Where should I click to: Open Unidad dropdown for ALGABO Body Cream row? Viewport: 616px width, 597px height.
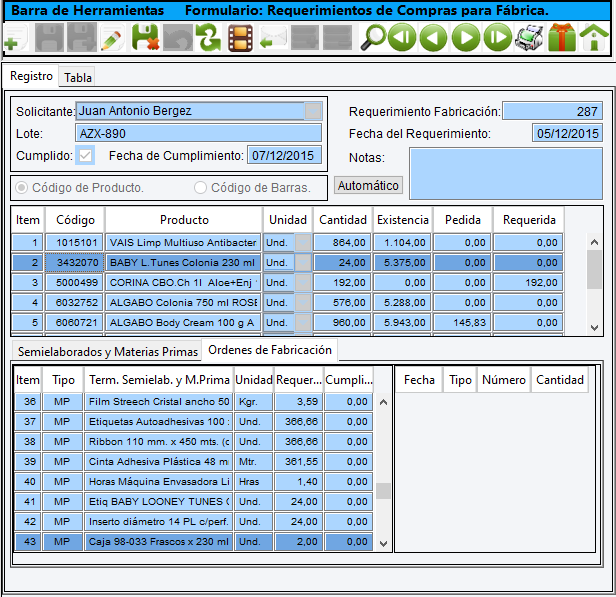[303, 323]
